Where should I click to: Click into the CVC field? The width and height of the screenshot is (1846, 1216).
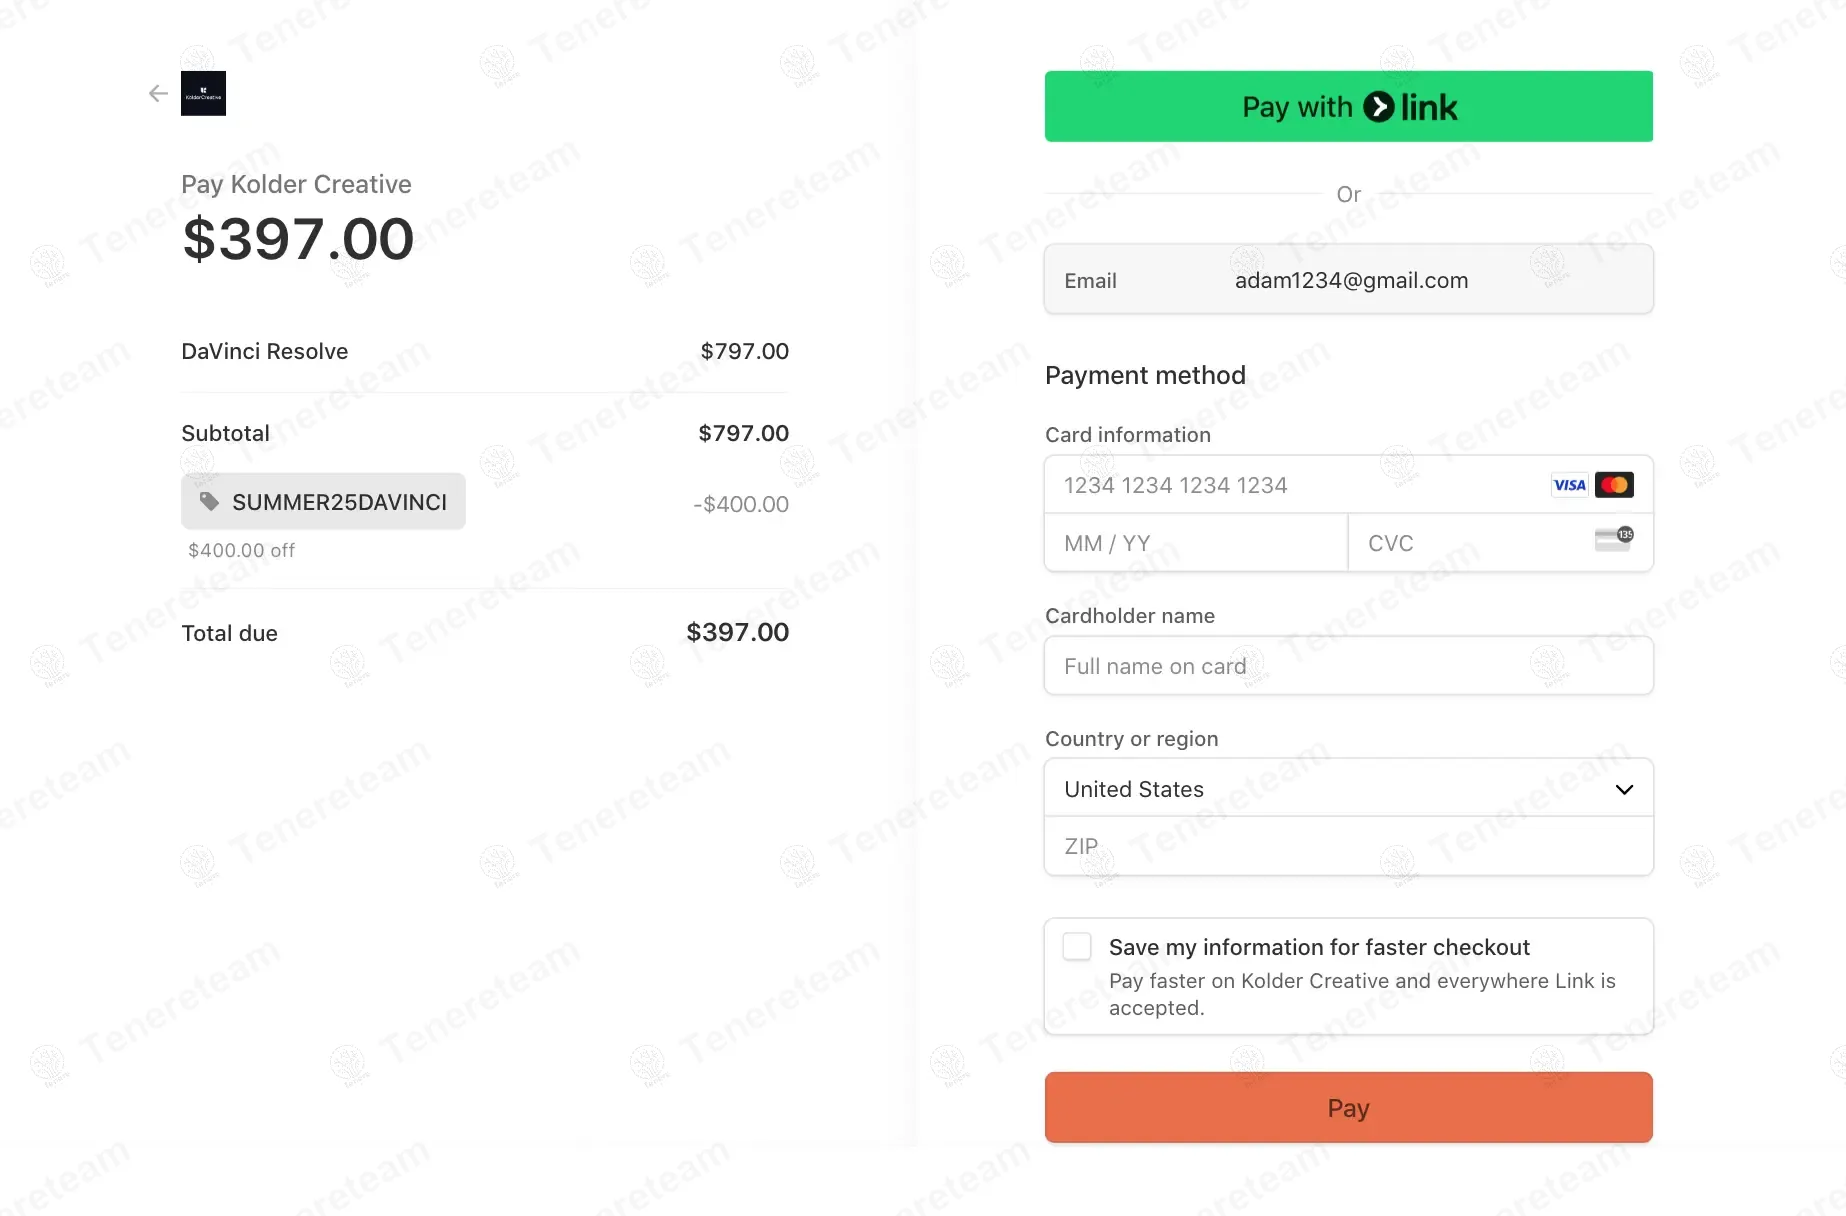[1470, 543]
